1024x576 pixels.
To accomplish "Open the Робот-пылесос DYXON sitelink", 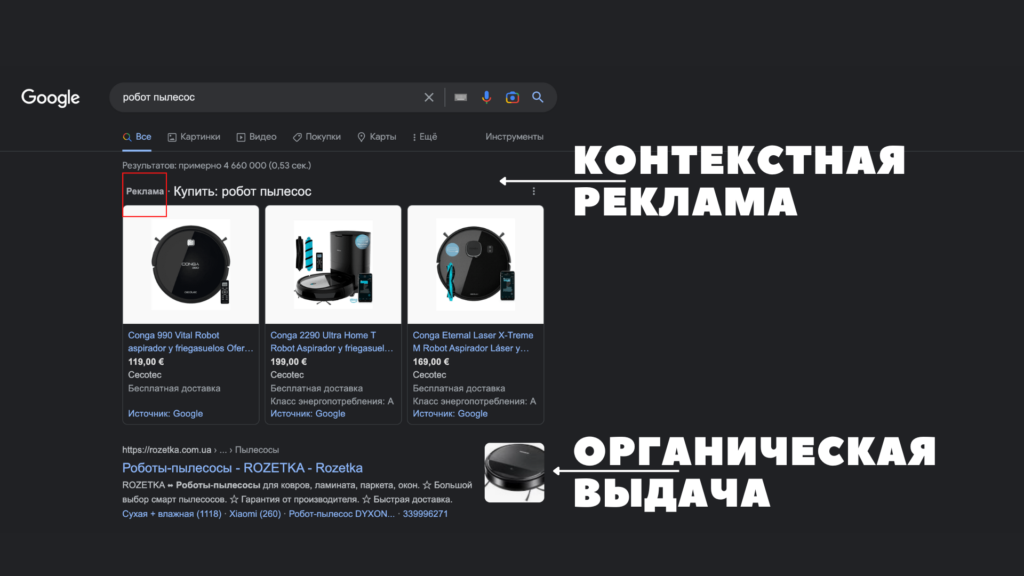I will (342, 514).
